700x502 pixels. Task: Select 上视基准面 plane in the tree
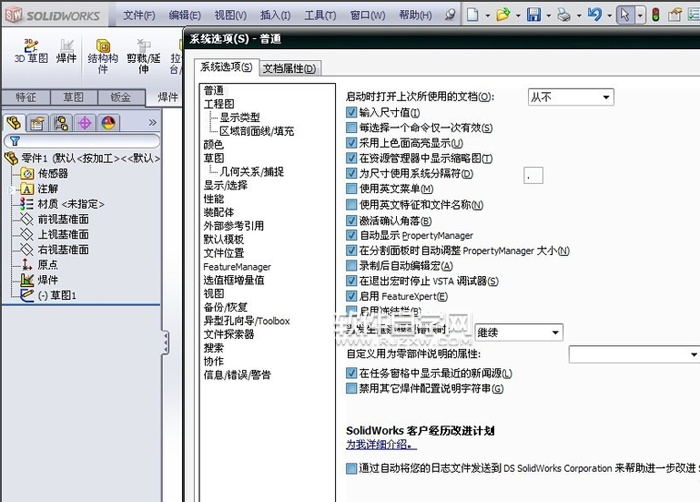click(63, 234)
